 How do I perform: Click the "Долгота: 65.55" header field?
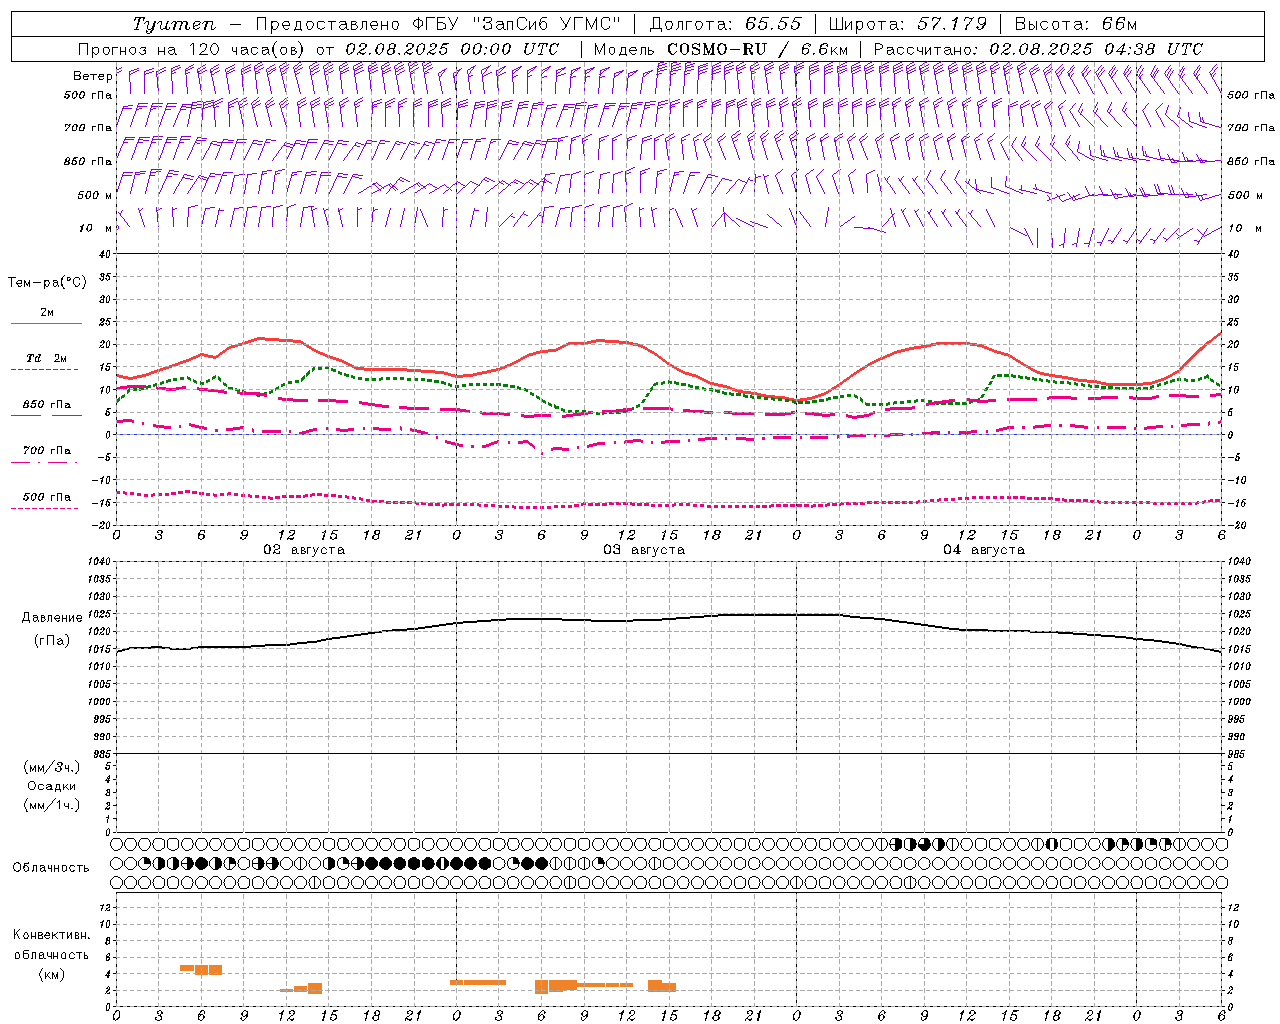(725, 24)
